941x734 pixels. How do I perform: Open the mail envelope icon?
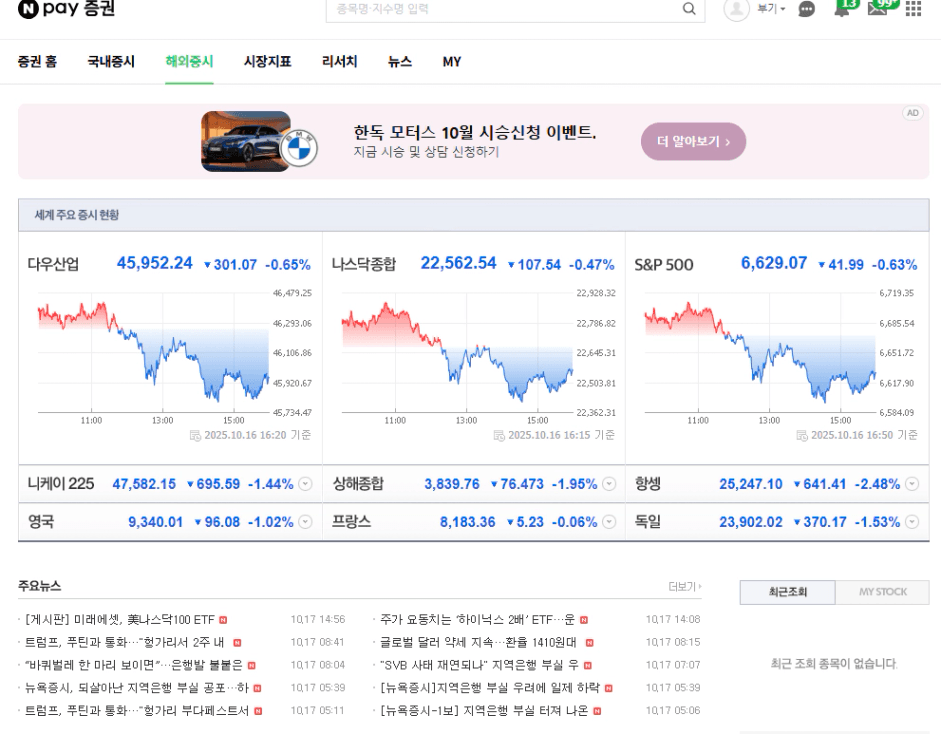pos(878,8)
